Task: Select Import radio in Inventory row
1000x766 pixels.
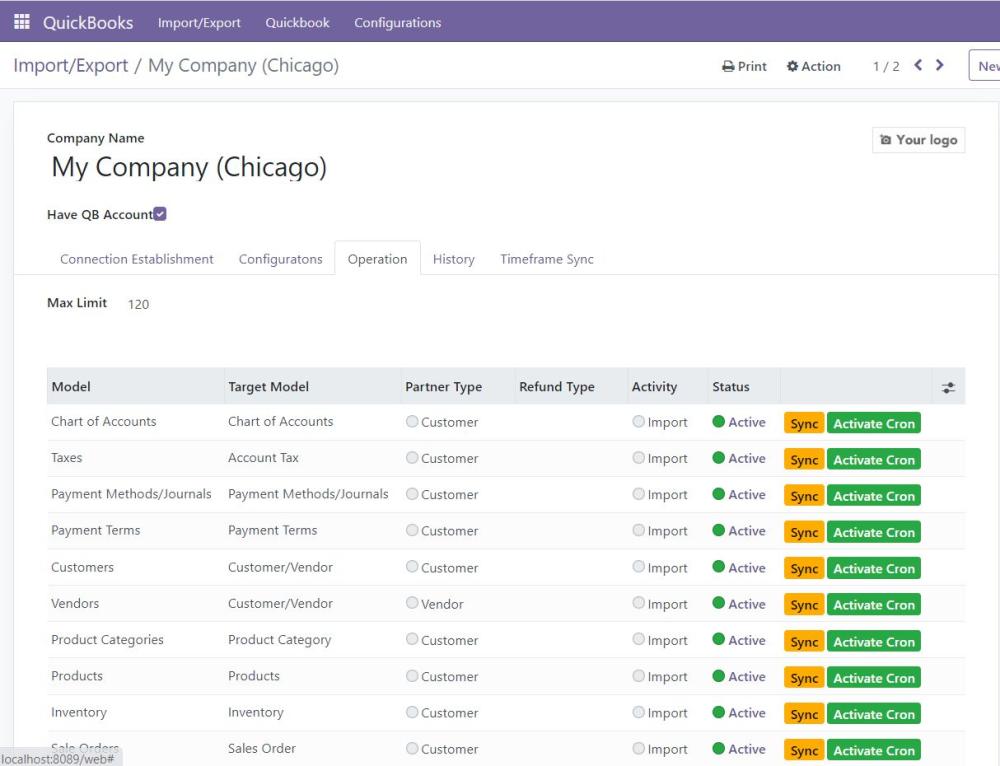Action: tap(638, 712)
